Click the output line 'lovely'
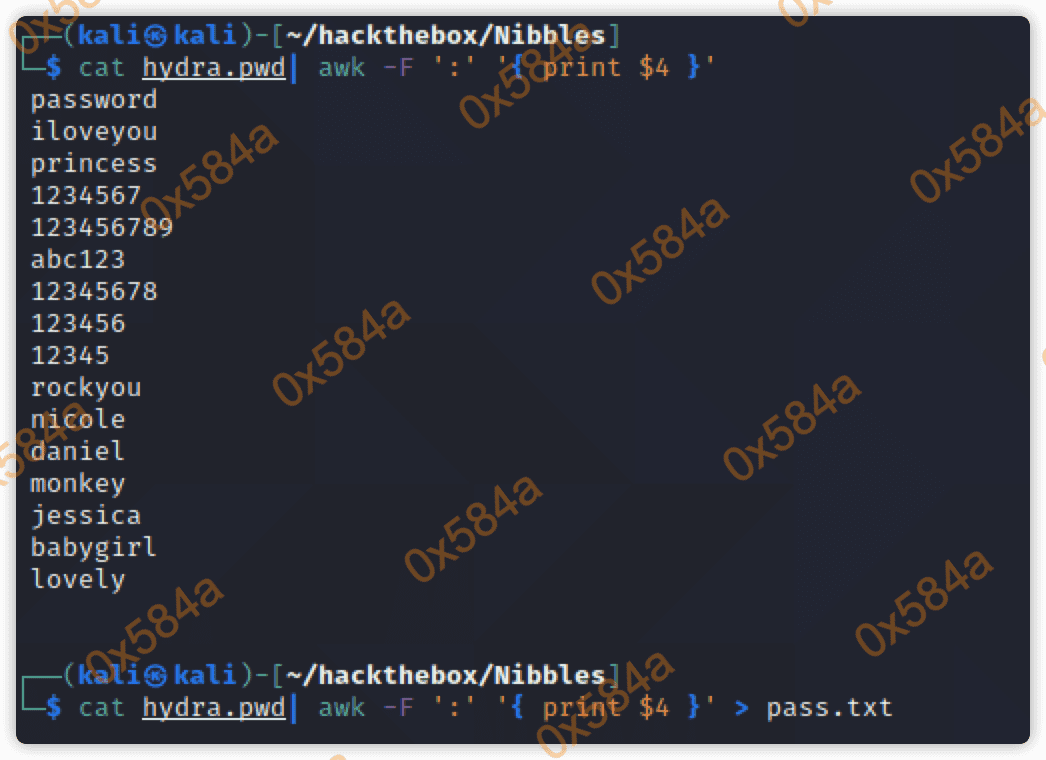Viewport: 1046px width, 760px height. 78,579
